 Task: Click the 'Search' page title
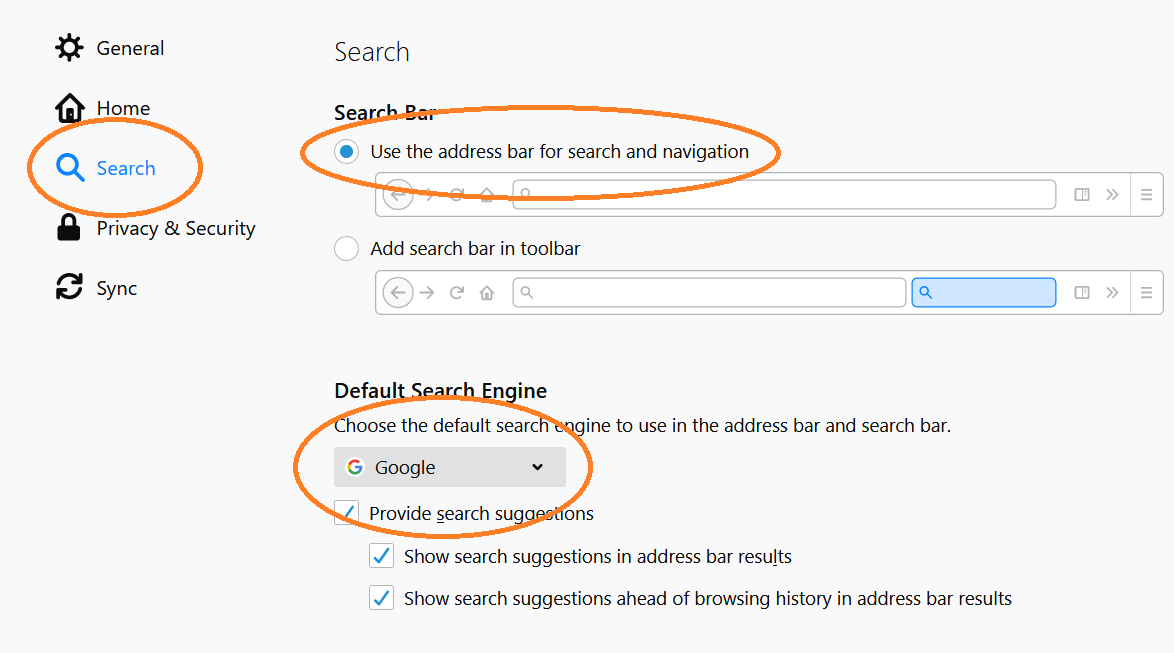click(x=371, y=52)
